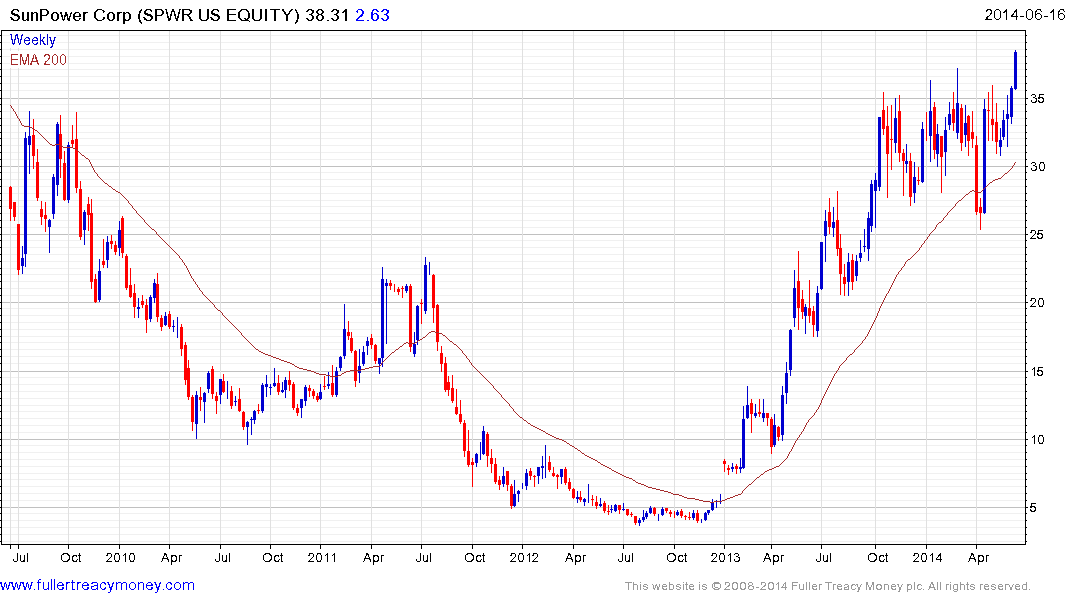This screenshot has height=600, width=1075.
Task: Click the latest blue weekly candle at top right
Action: 1015,69
